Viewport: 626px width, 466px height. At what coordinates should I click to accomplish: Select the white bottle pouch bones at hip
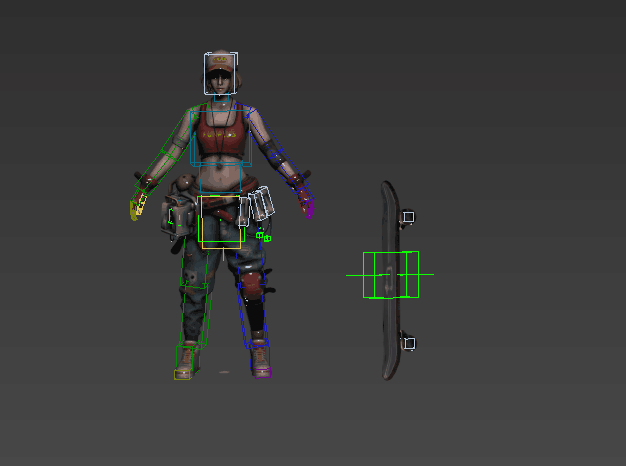(x=256, y=207)
